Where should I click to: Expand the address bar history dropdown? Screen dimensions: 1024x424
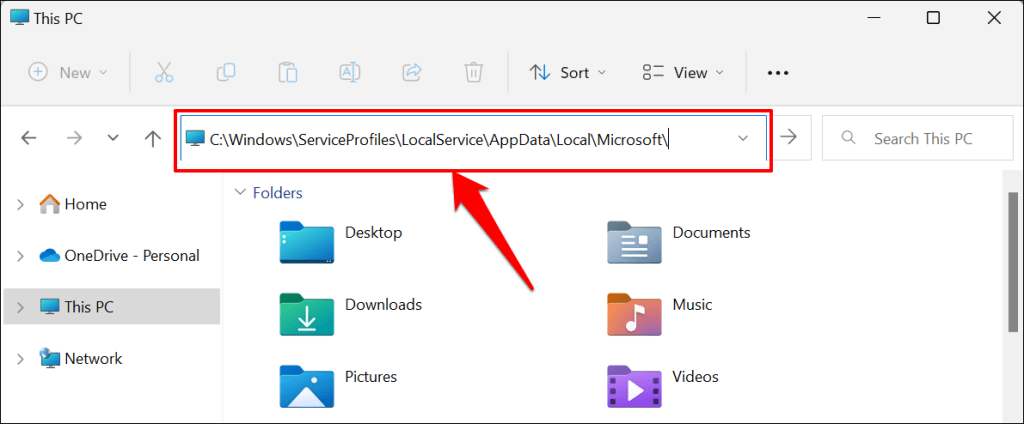click(743, 138)
